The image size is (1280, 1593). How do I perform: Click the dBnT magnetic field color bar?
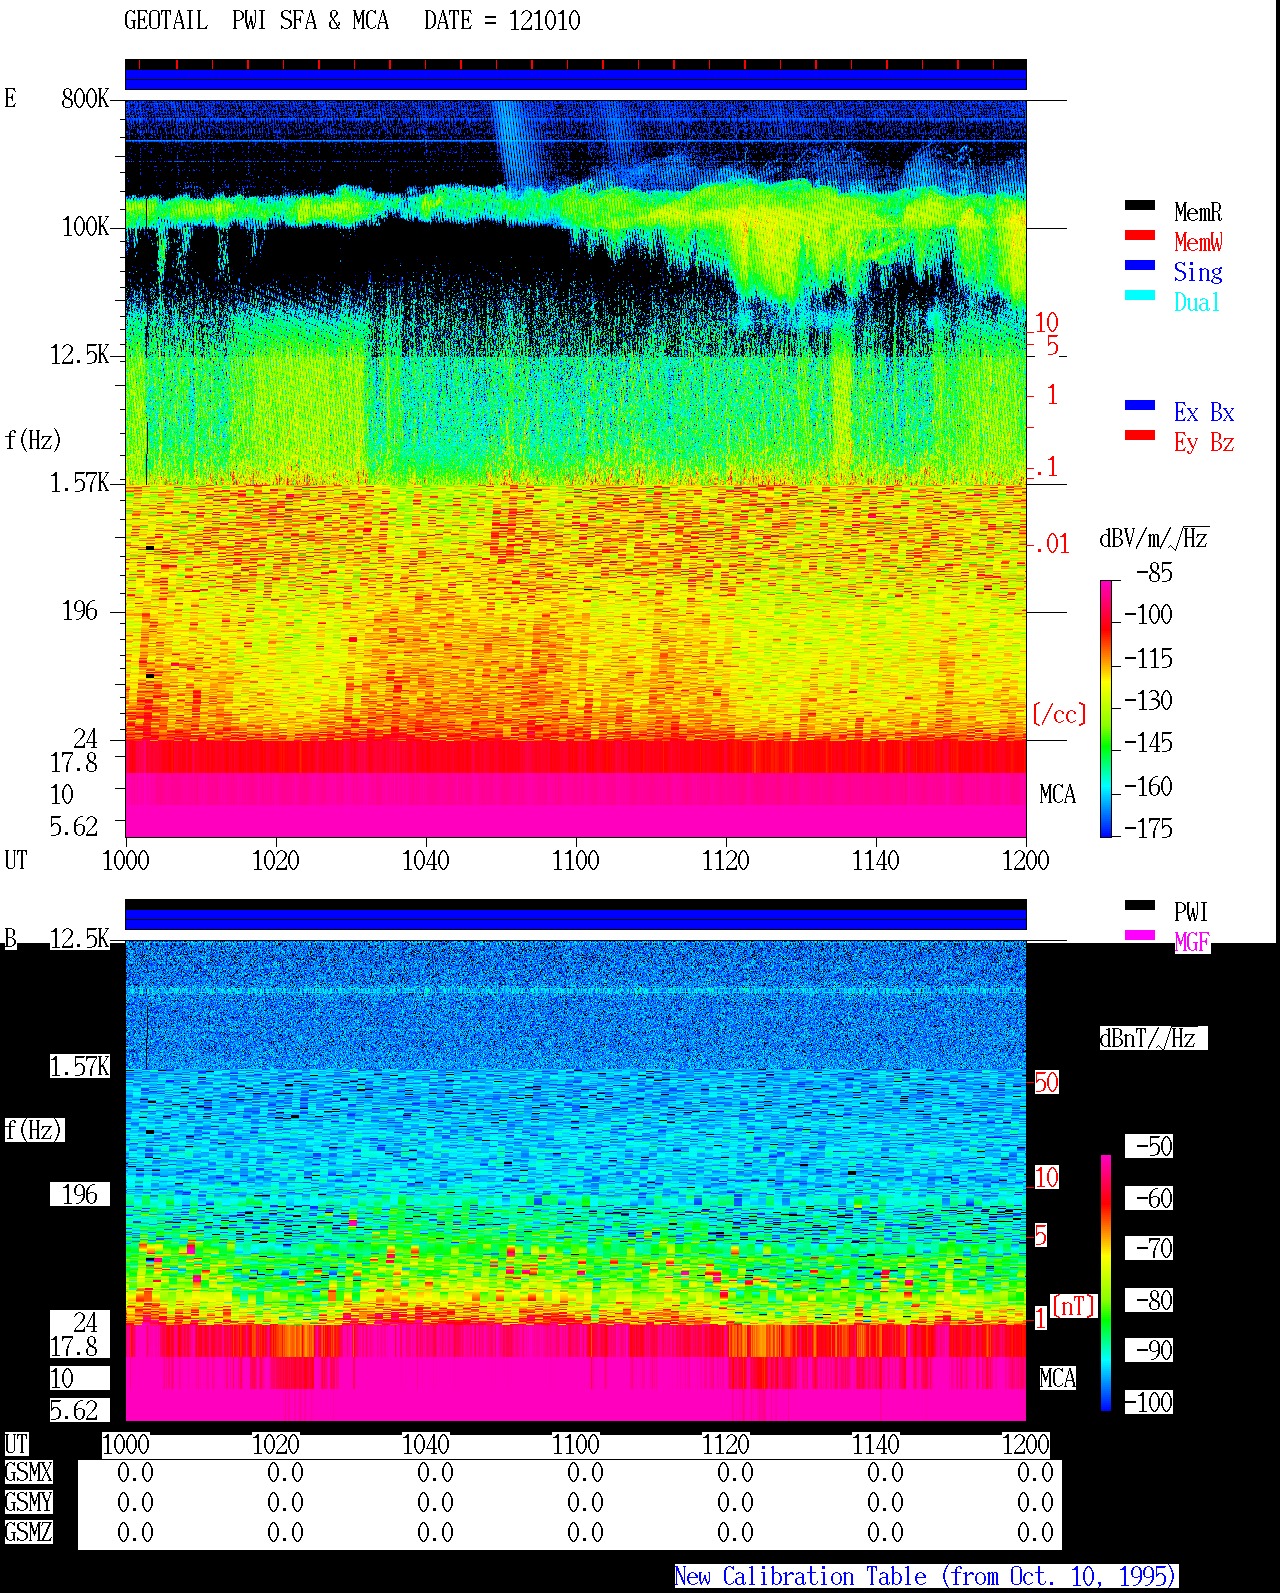pyautogui.click(x=1106, y=1282)
